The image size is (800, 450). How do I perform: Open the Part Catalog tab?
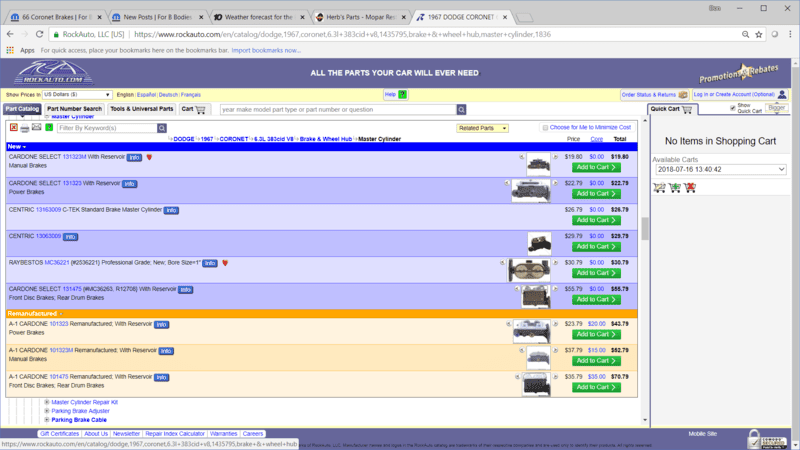tap(22, 109)
